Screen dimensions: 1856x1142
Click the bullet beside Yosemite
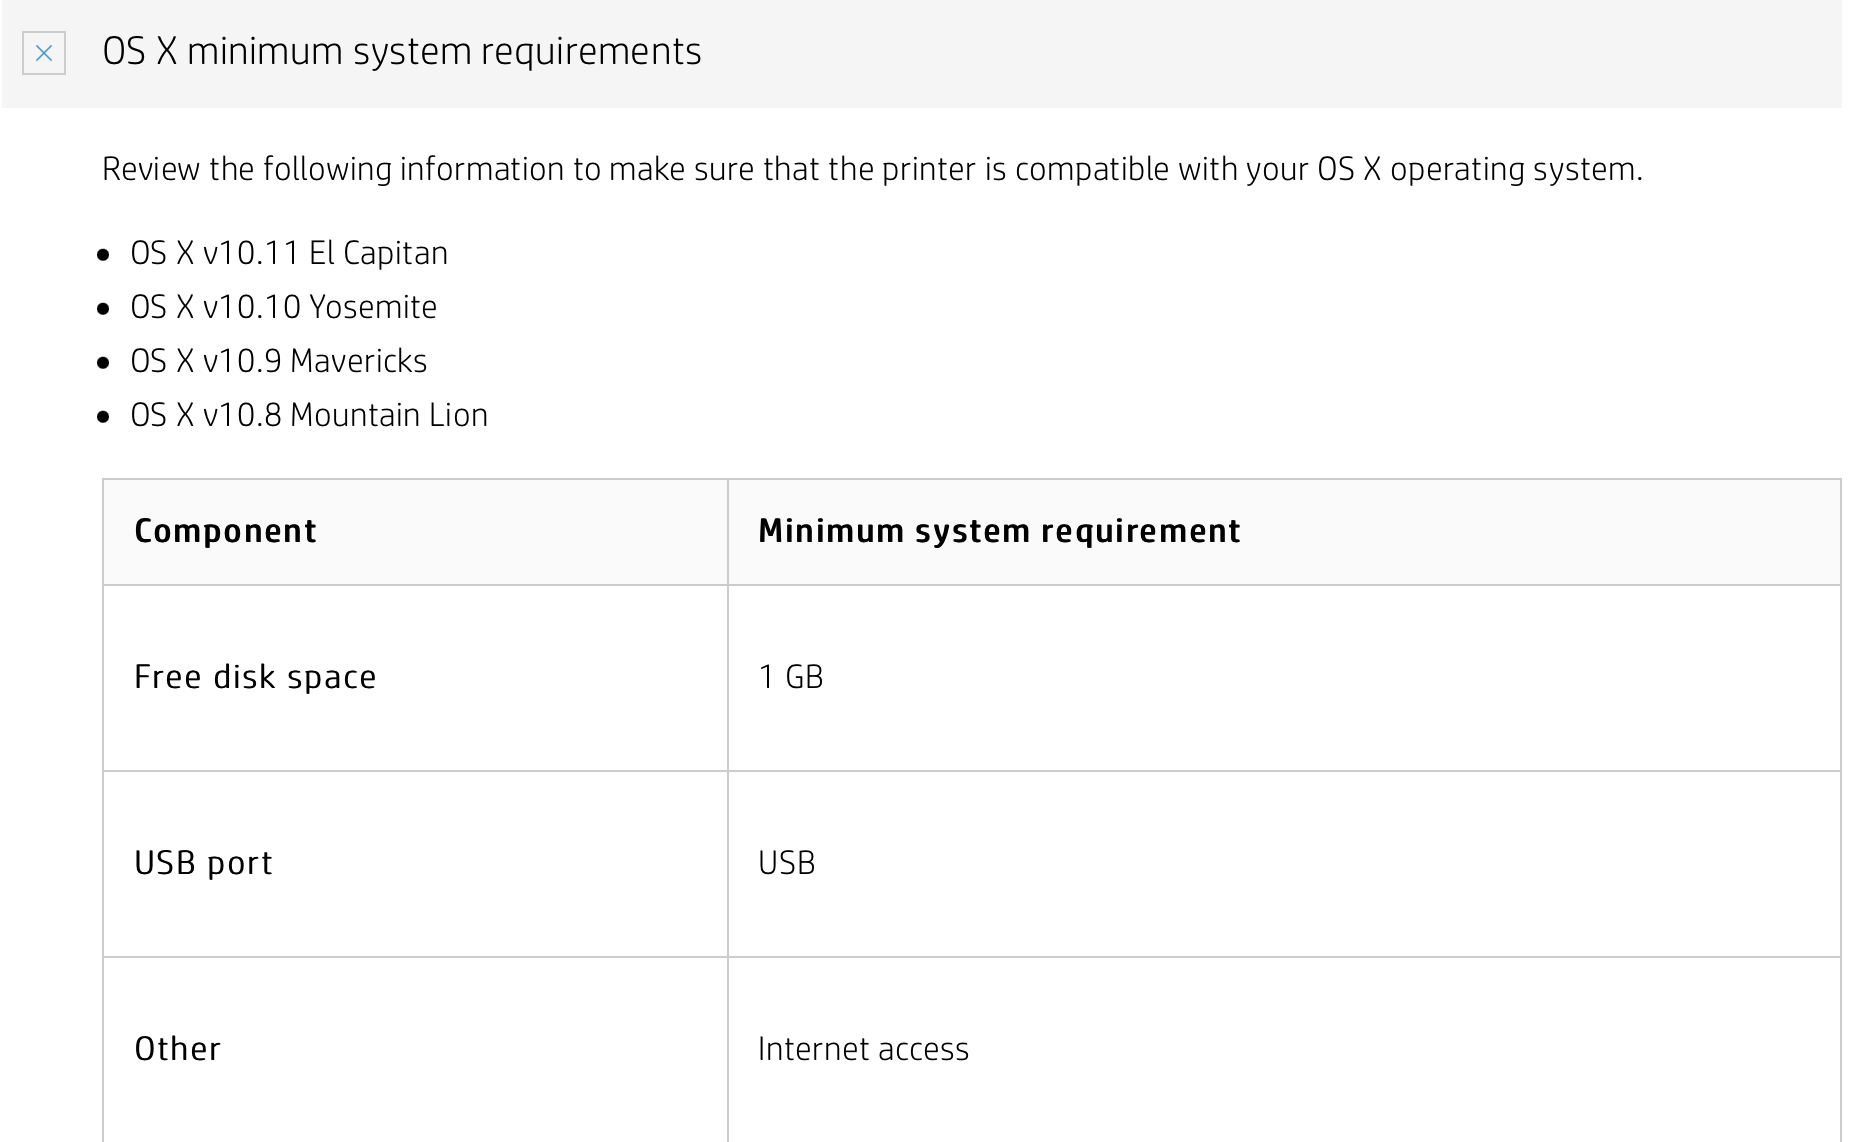tap(104, 309)
